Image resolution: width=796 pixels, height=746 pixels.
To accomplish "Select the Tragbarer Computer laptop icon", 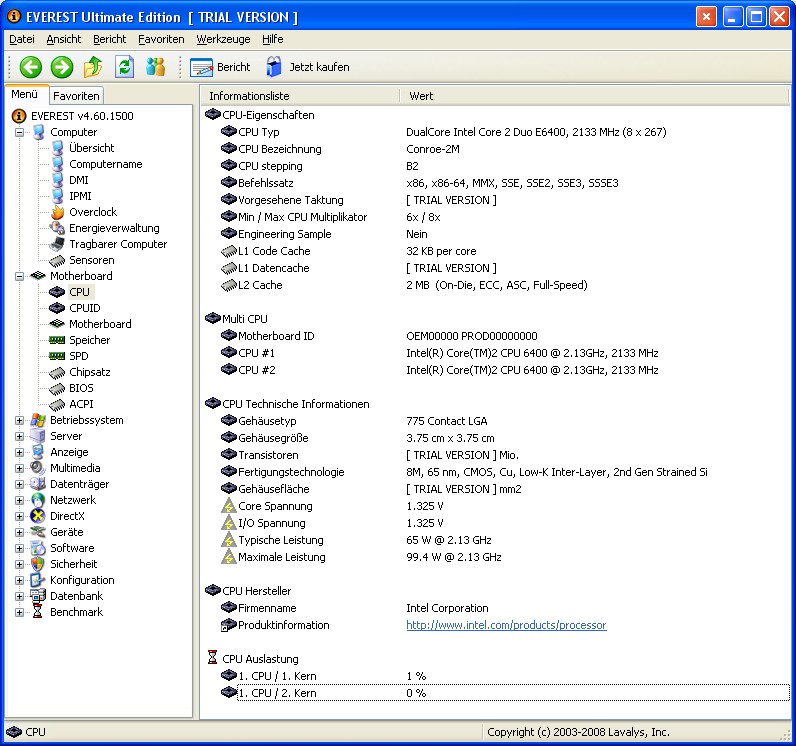I will (x=57, y=244).
